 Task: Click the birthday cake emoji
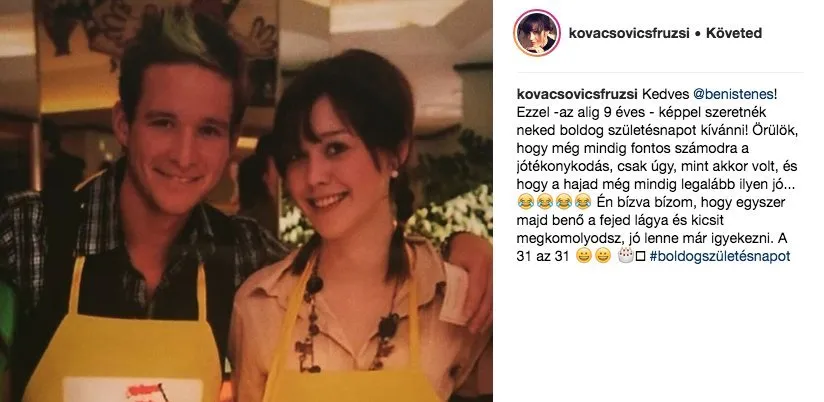pyautogui.click(x=626, y=256)
